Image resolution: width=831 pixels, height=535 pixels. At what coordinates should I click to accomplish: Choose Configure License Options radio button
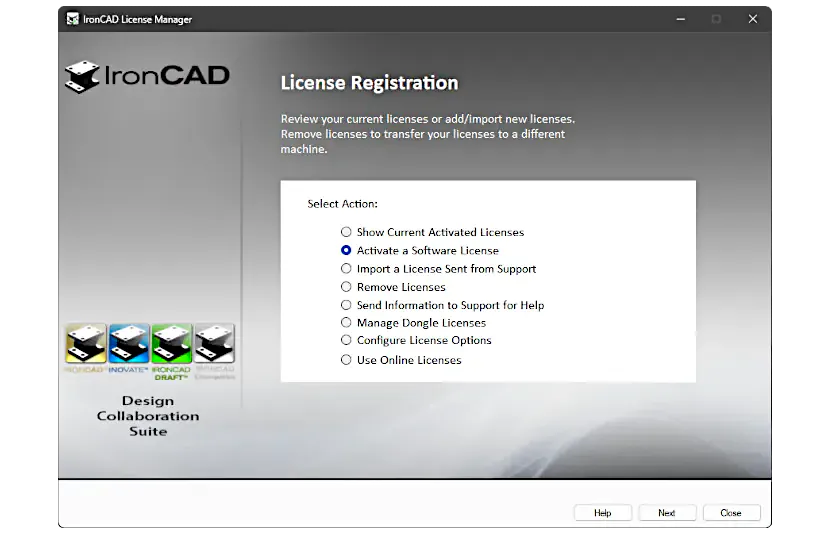click(x=346, y=340)
